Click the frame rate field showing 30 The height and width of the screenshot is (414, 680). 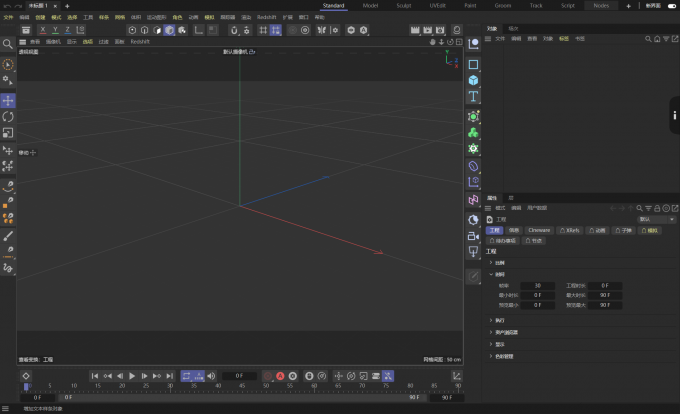(538, 286)
